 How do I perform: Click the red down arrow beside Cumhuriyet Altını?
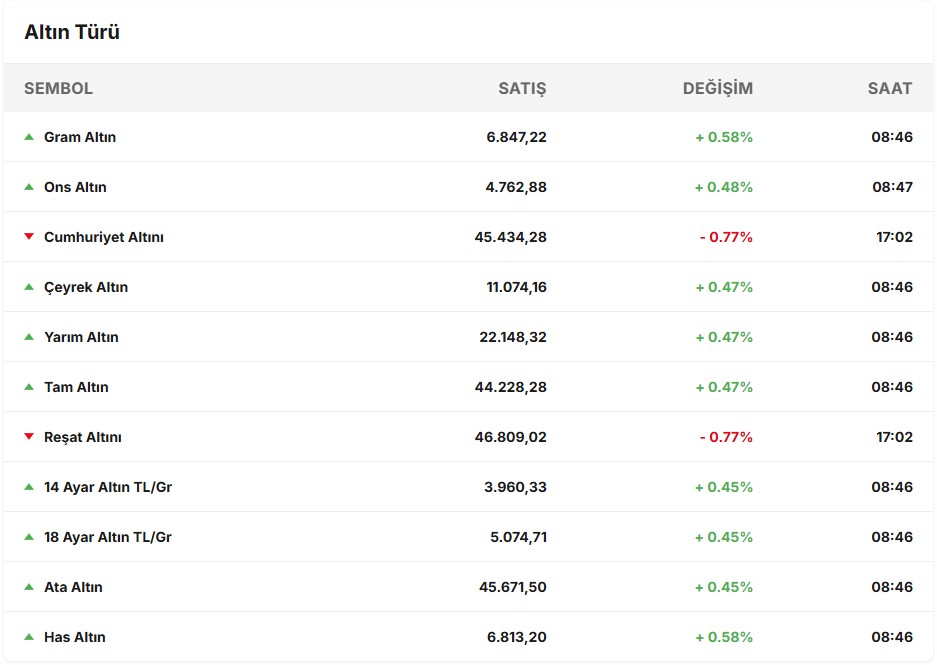coord(29,237)
